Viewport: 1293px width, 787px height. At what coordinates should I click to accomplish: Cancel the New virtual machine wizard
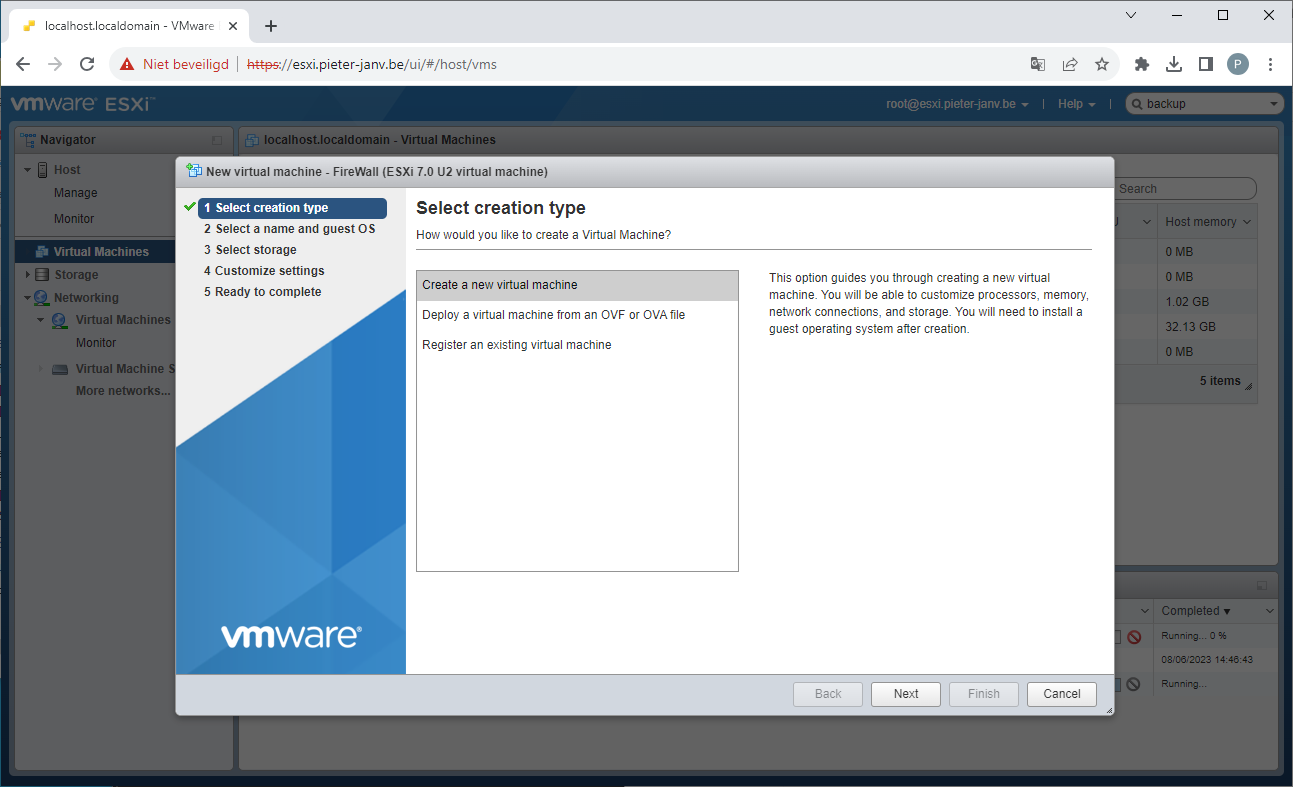point(1061,694)
